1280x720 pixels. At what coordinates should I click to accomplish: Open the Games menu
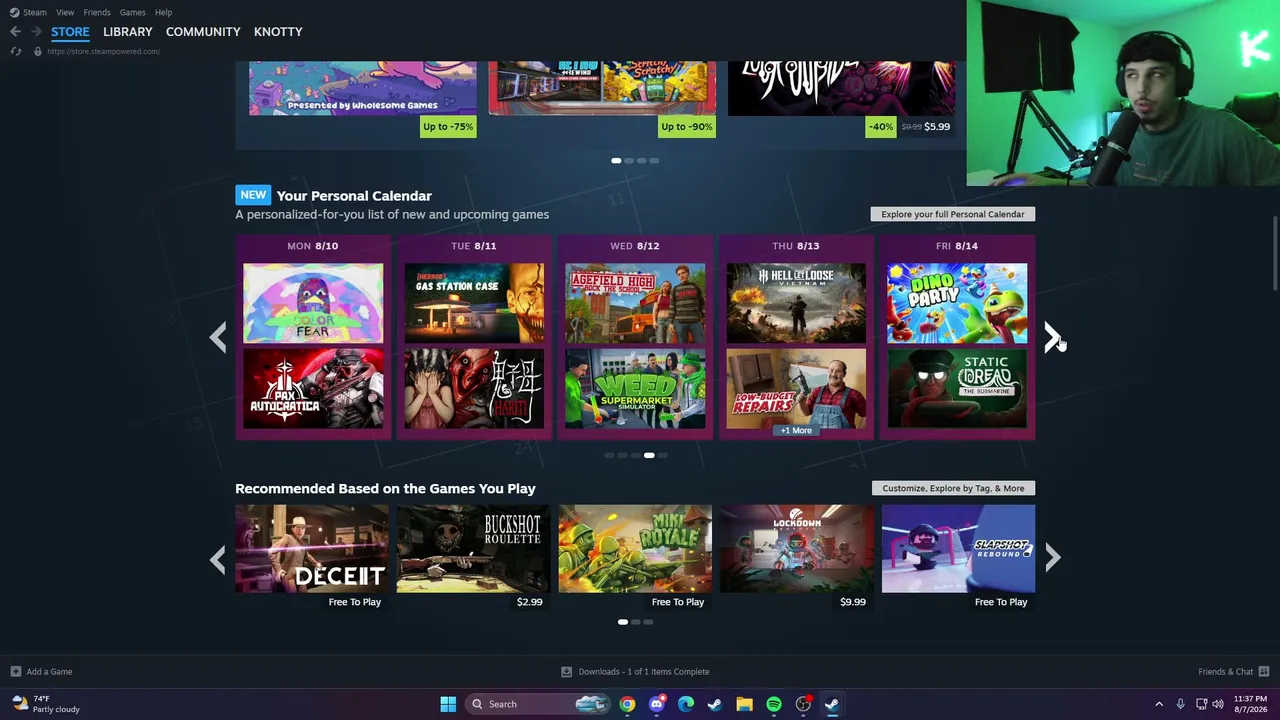[x=133, y=12]
